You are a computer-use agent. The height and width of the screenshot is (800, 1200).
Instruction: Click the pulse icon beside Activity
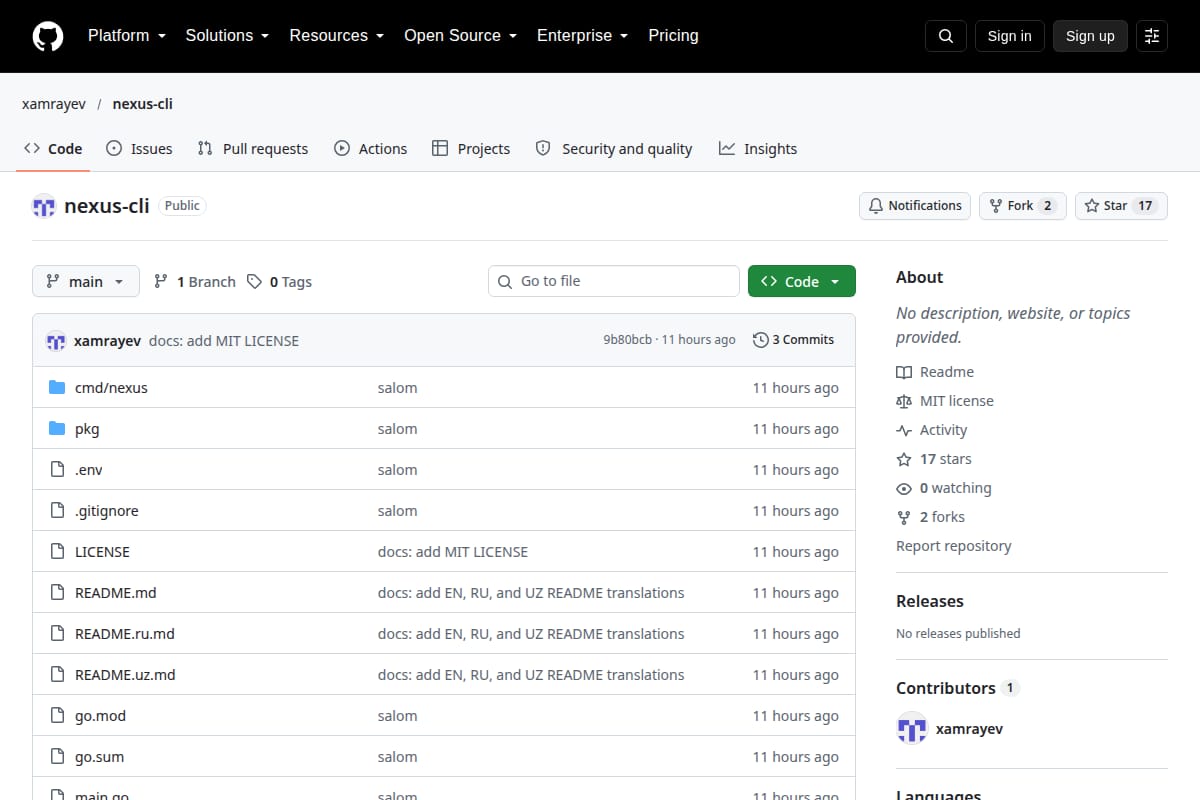[x=904, y=430]
